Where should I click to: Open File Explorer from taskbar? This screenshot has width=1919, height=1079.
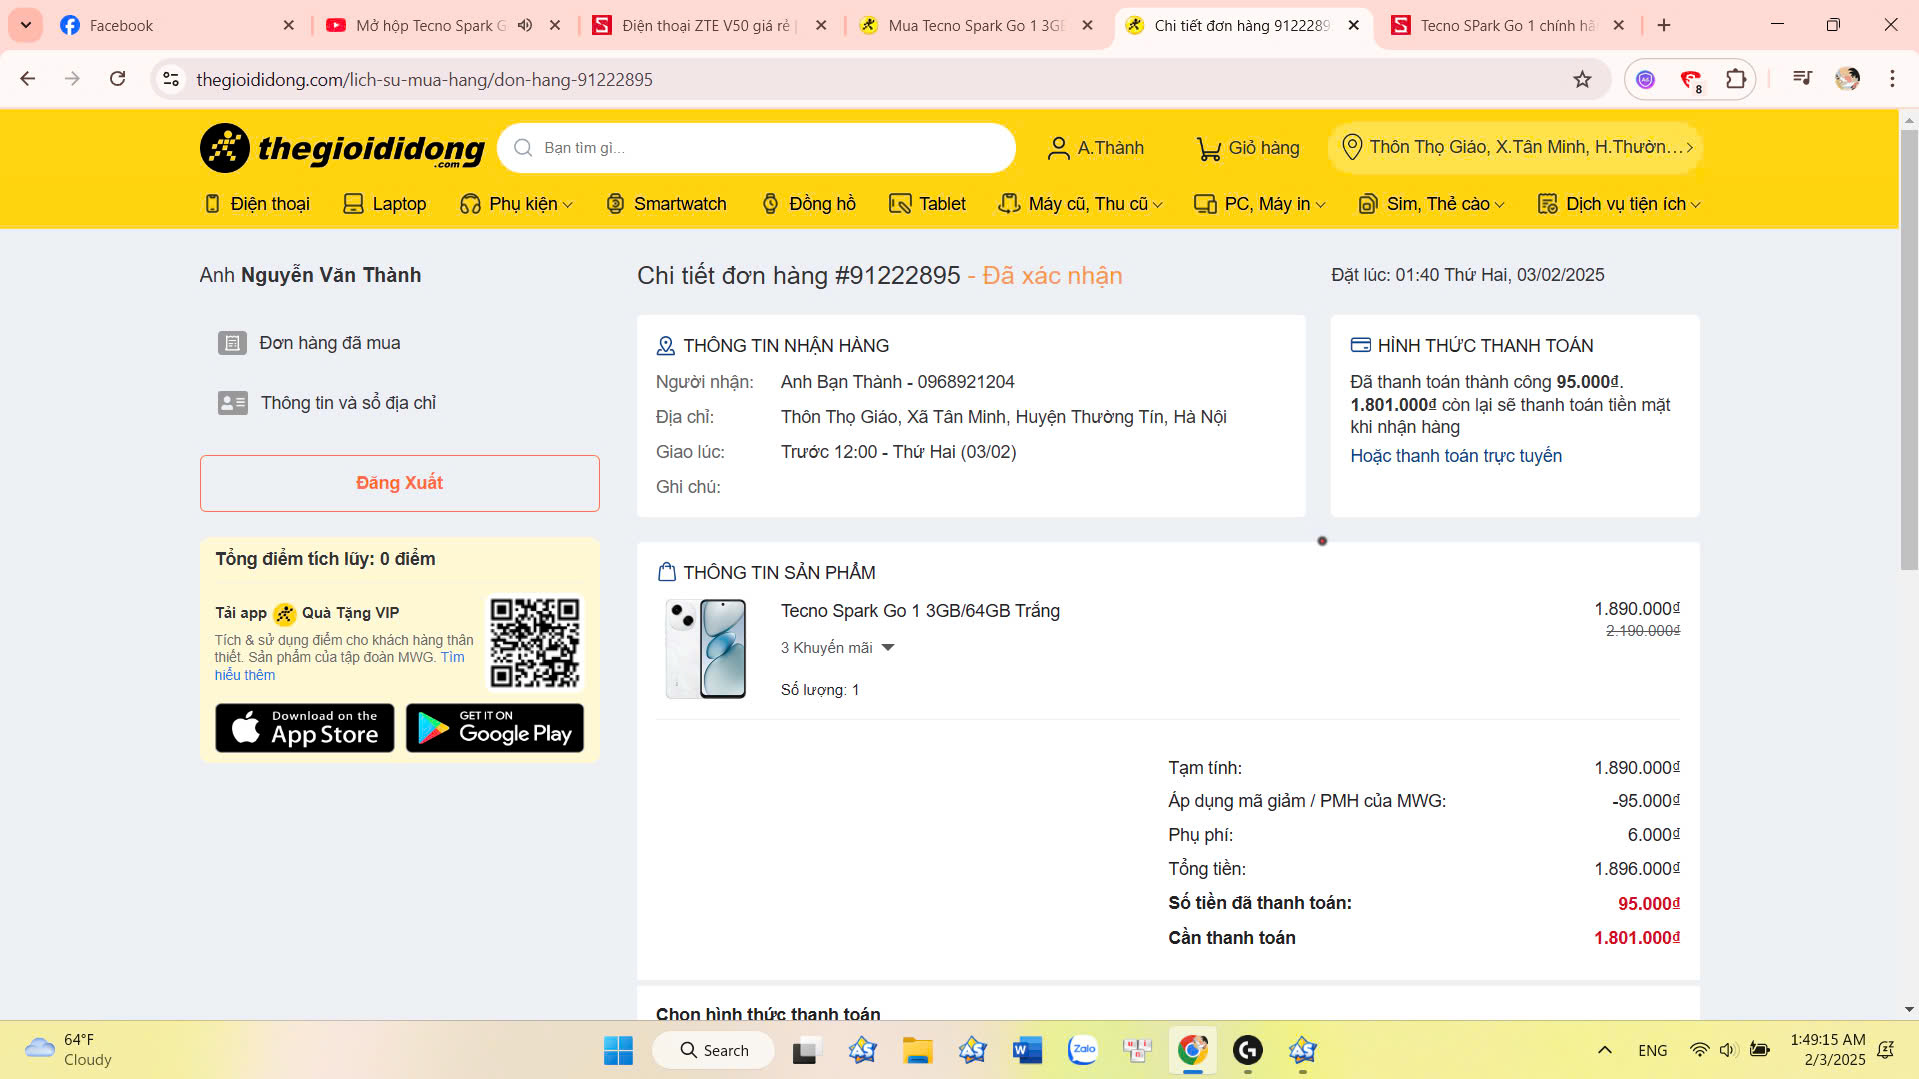coord(917,1050)
